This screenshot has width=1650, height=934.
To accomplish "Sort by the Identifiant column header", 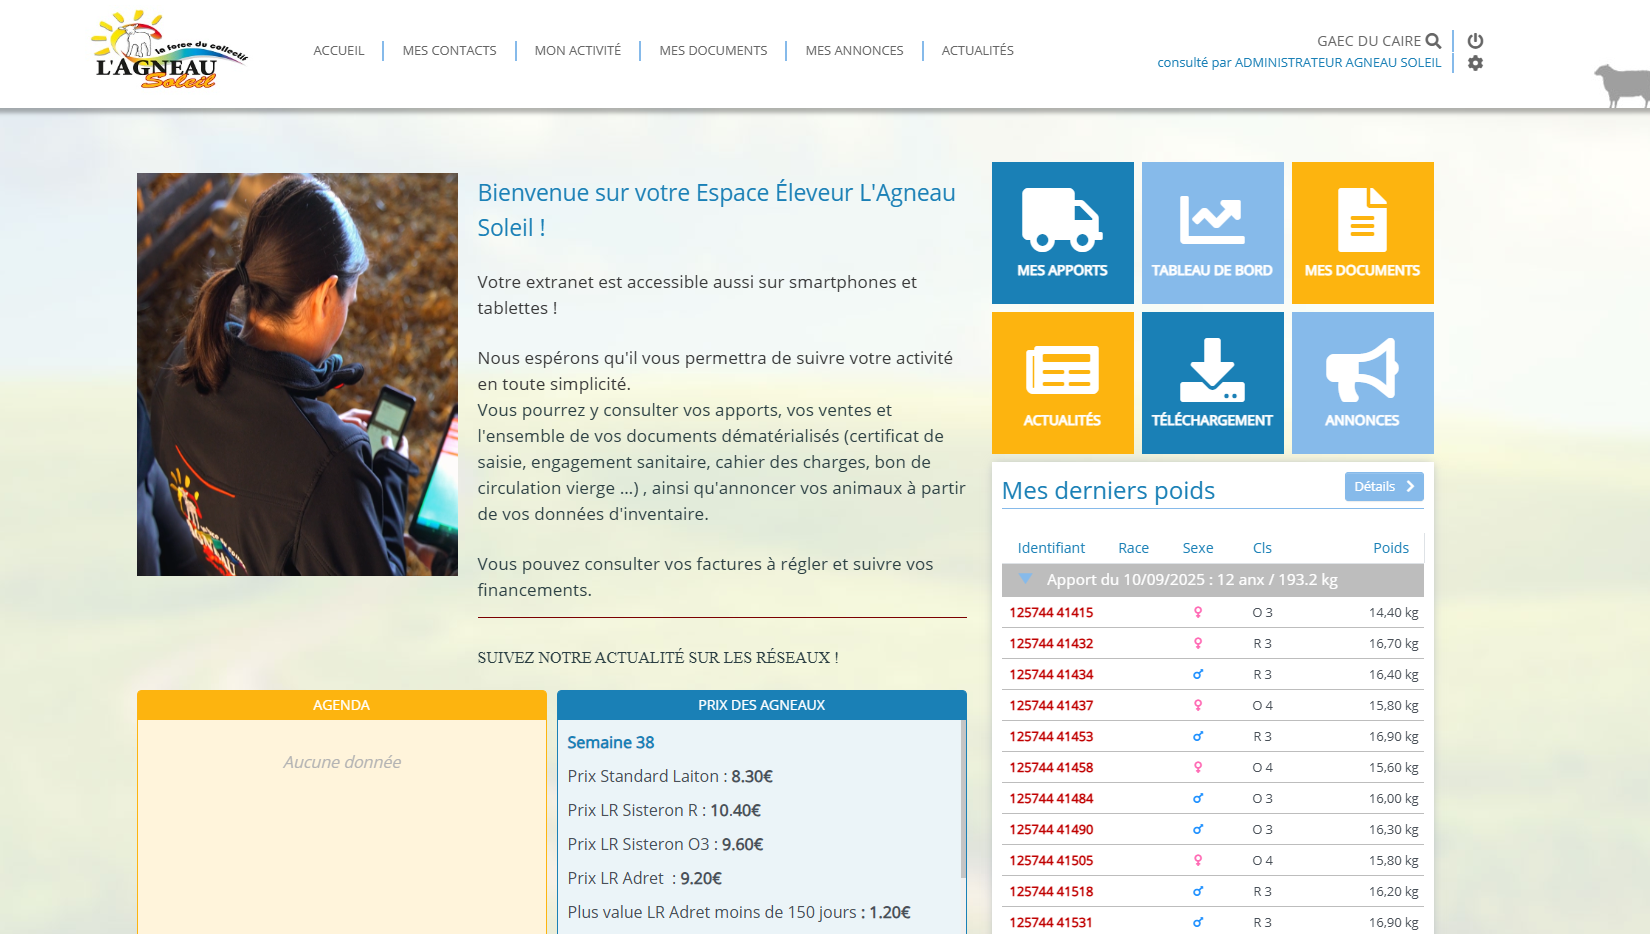I will coord(1051,548).
